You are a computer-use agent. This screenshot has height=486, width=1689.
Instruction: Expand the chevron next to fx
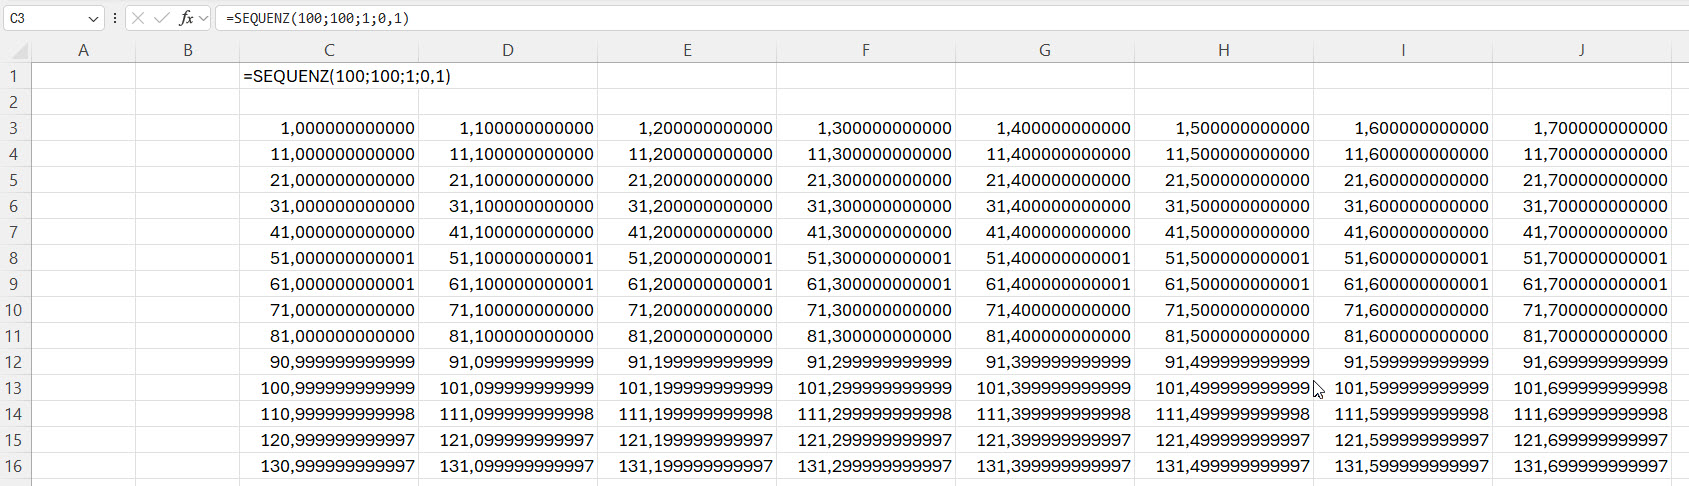(x=204, y=18)
